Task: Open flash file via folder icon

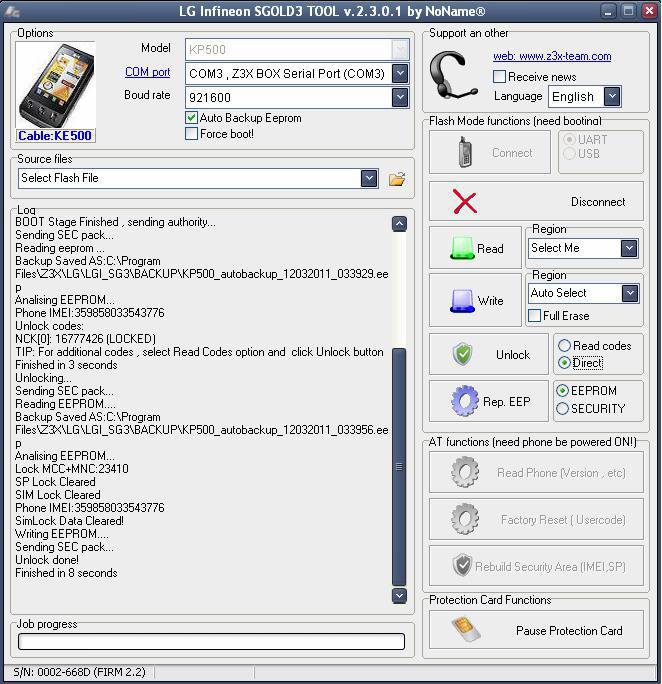Action: (x=397, y=179)
